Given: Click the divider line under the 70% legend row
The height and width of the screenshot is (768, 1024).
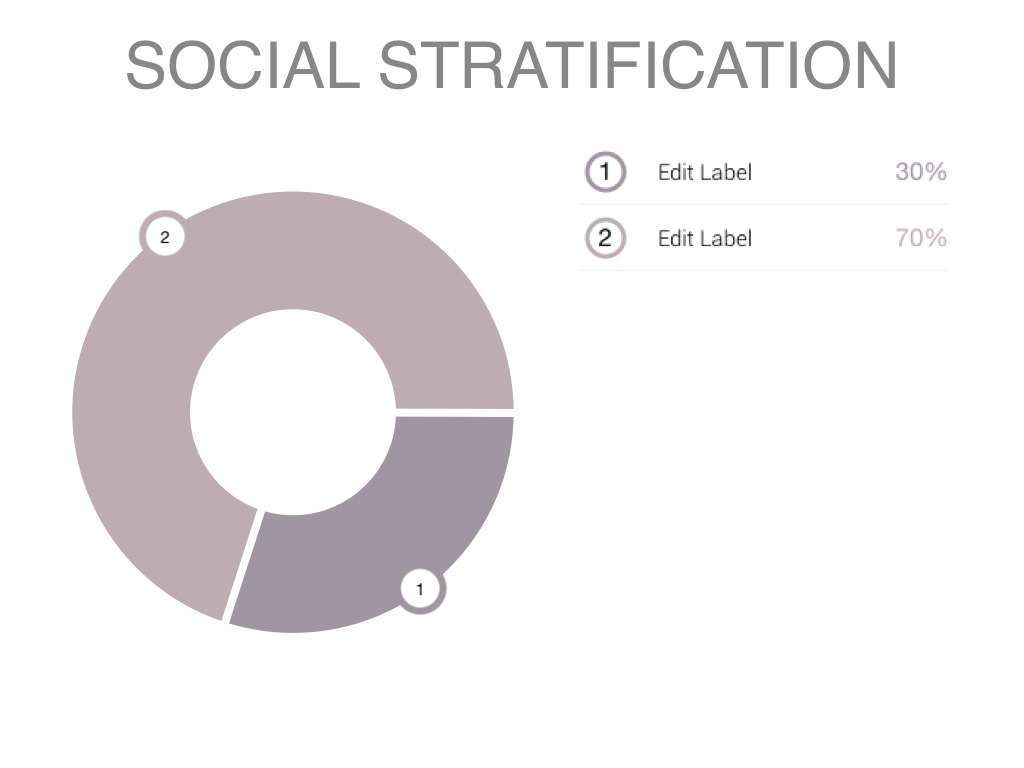Looking at the screenshot, I should tap(764, 270).
